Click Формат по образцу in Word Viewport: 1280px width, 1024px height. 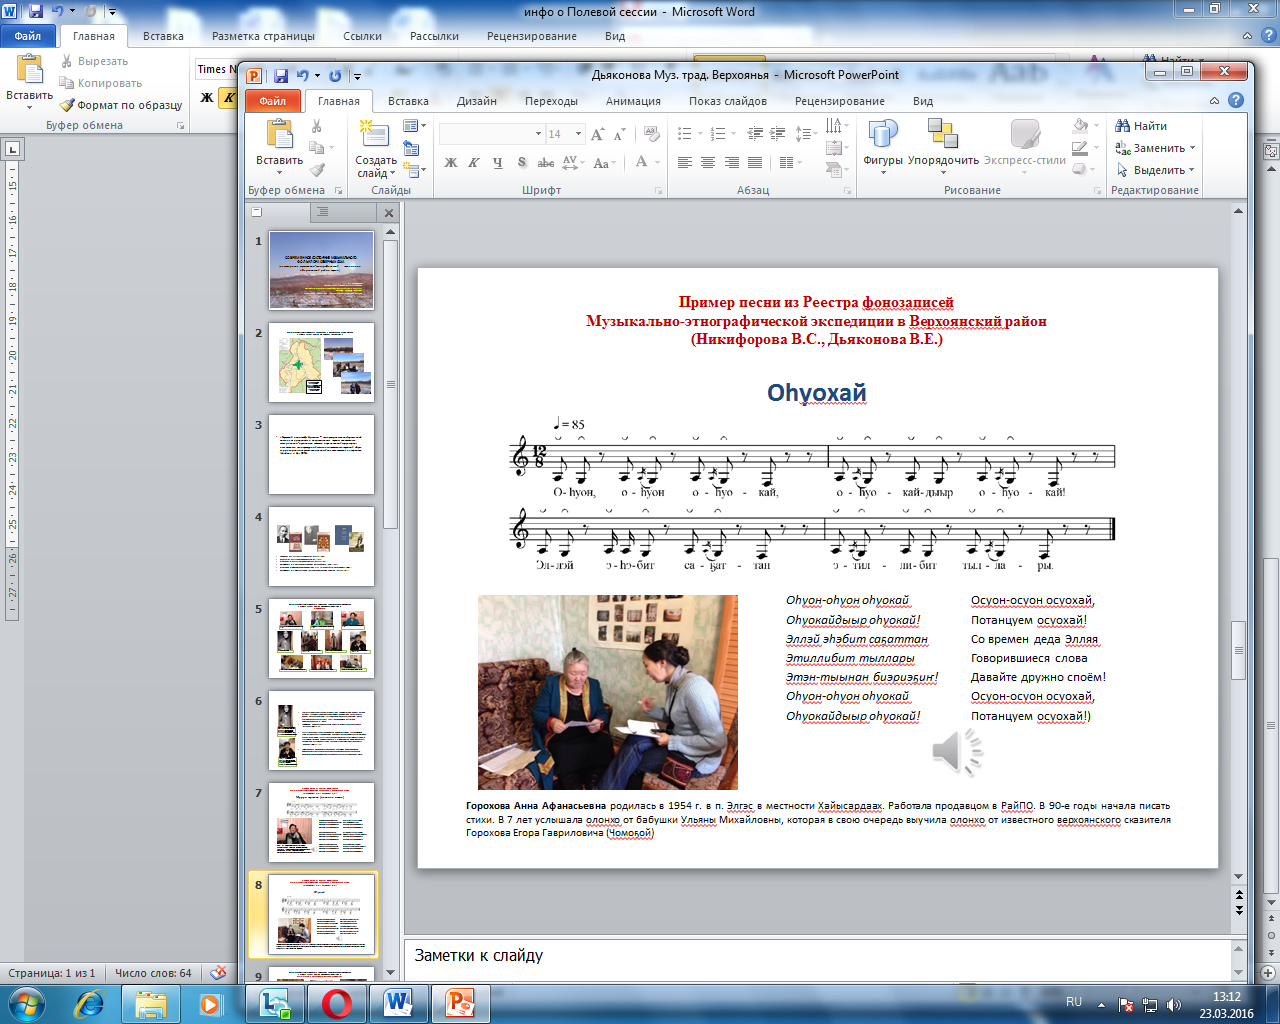tap(121, 105)
